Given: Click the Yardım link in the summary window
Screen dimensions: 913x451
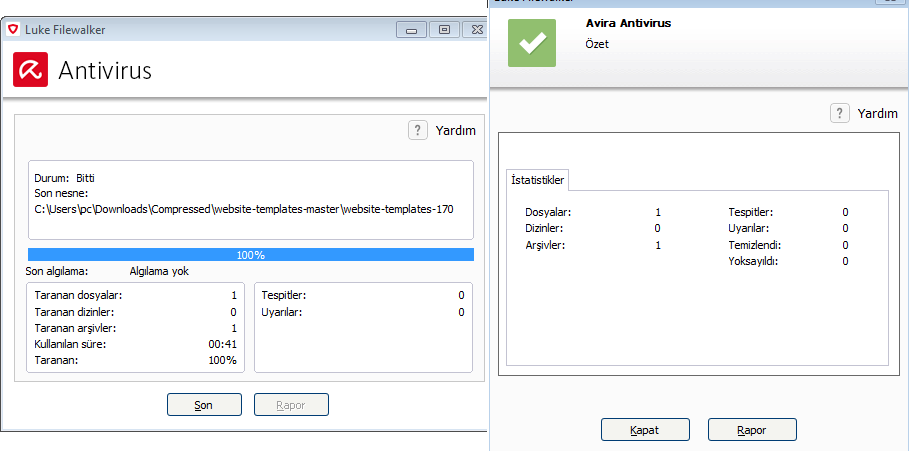Looking at the screenshot, I should (x=877, y=113).
